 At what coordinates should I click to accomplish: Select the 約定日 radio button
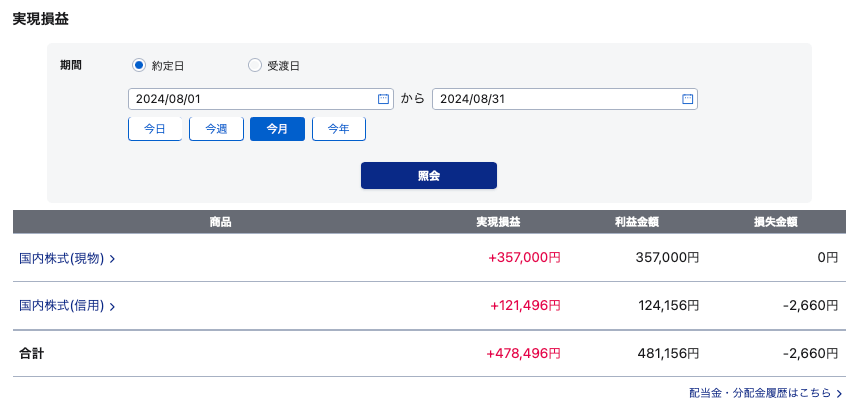coord(139,66)
